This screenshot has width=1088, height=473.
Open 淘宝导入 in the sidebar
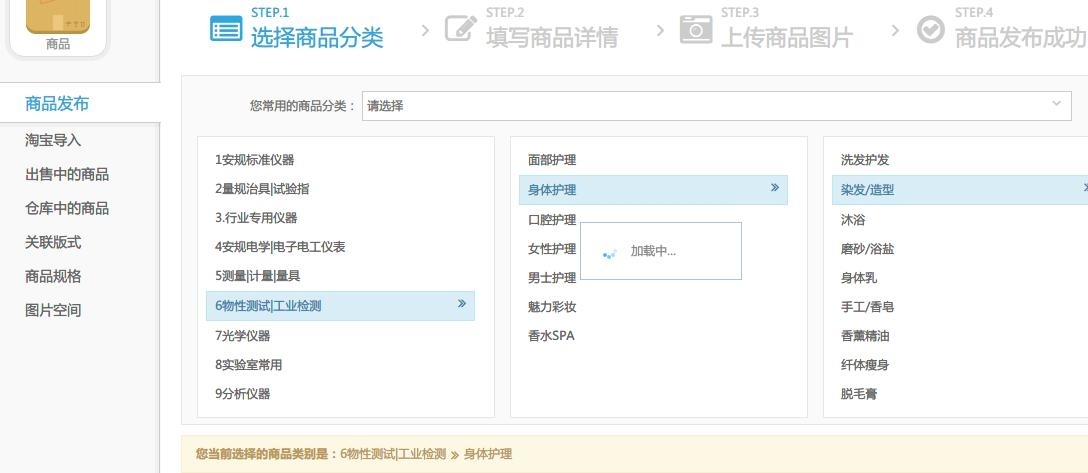53,140
